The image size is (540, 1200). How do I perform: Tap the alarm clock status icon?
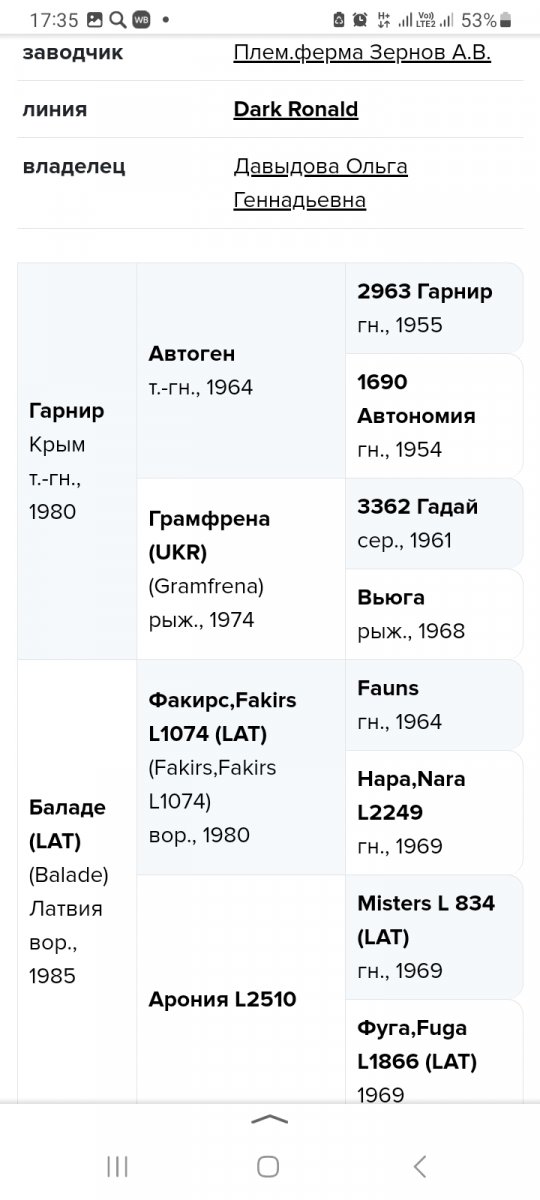360,20
